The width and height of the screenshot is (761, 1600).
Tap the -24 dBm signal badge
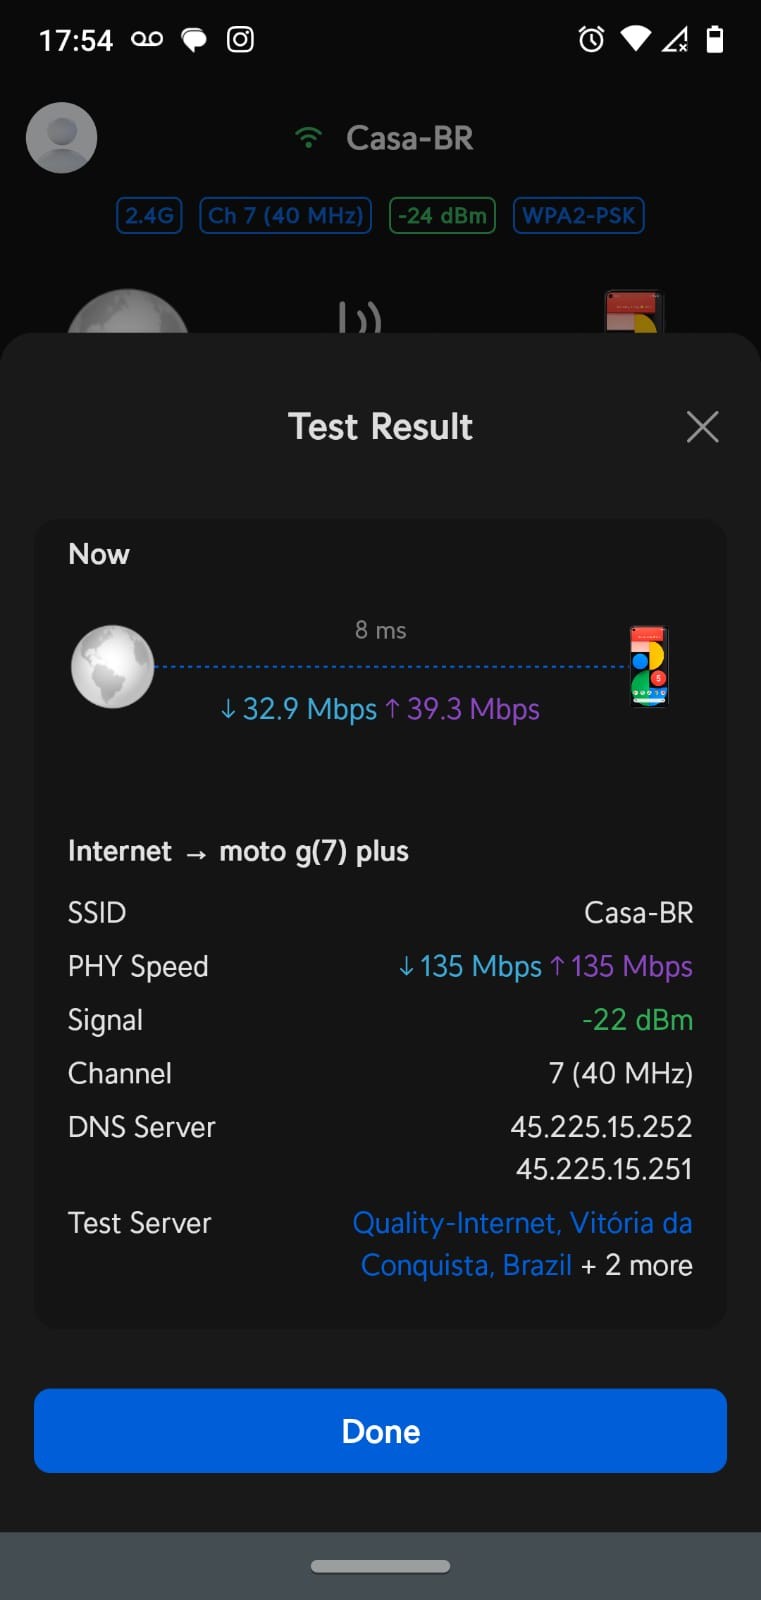[x=442, y=215]
